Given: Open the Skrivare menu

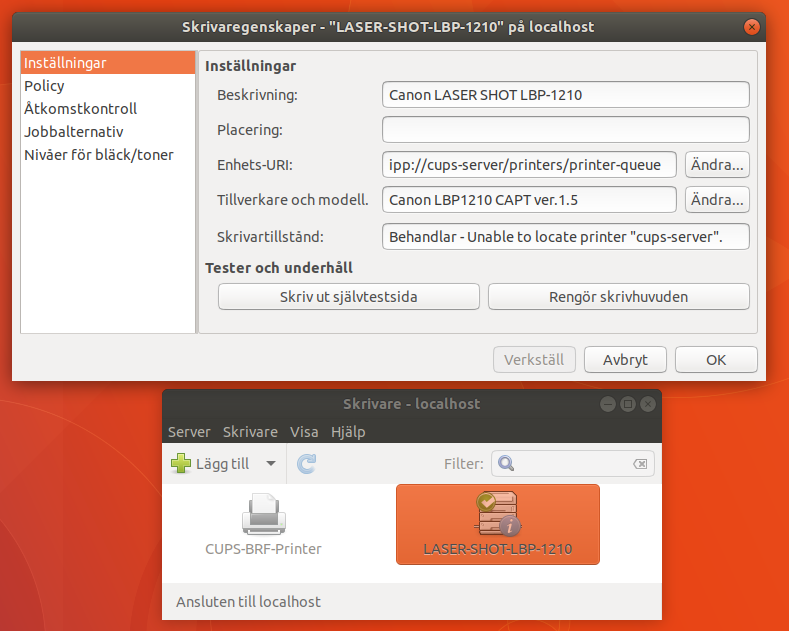Looking at the screenshot, I should (250, 432).
